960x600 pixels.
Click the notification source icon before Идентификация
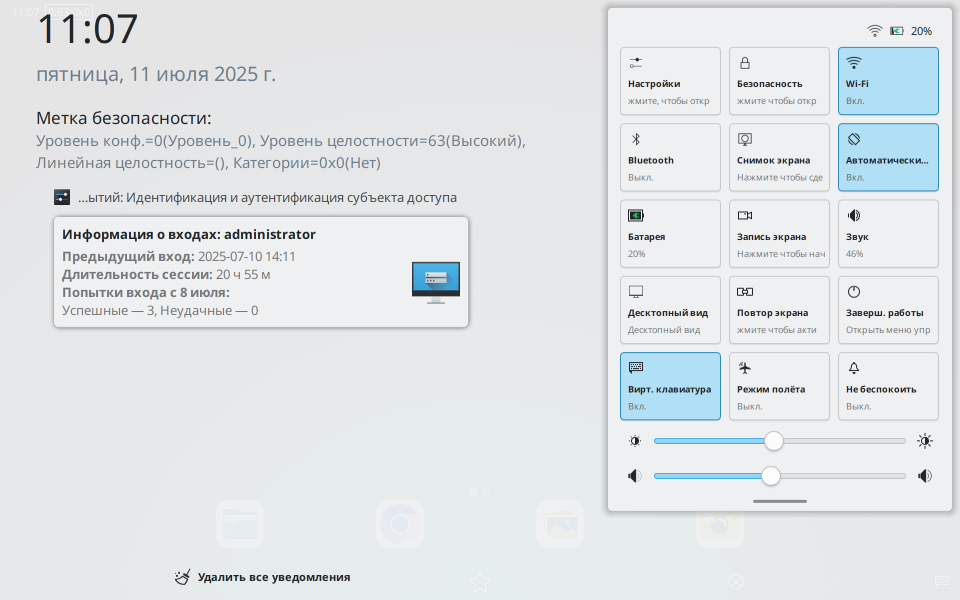click(x=62, y=197)
